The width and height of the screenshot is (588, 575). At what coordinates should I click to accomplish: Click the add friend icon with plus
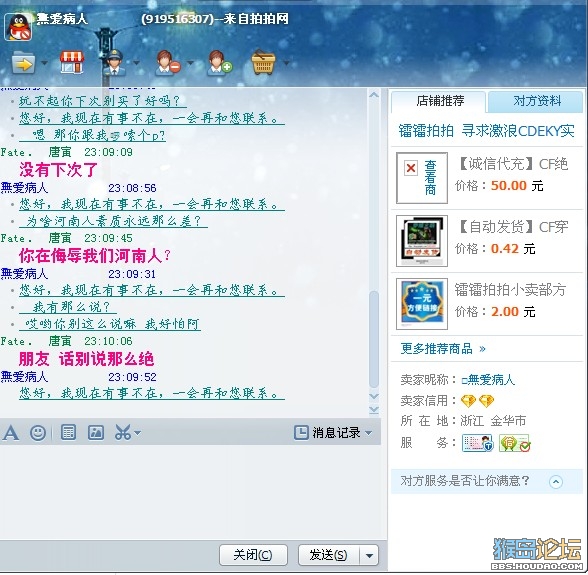(x=219, y=63)
